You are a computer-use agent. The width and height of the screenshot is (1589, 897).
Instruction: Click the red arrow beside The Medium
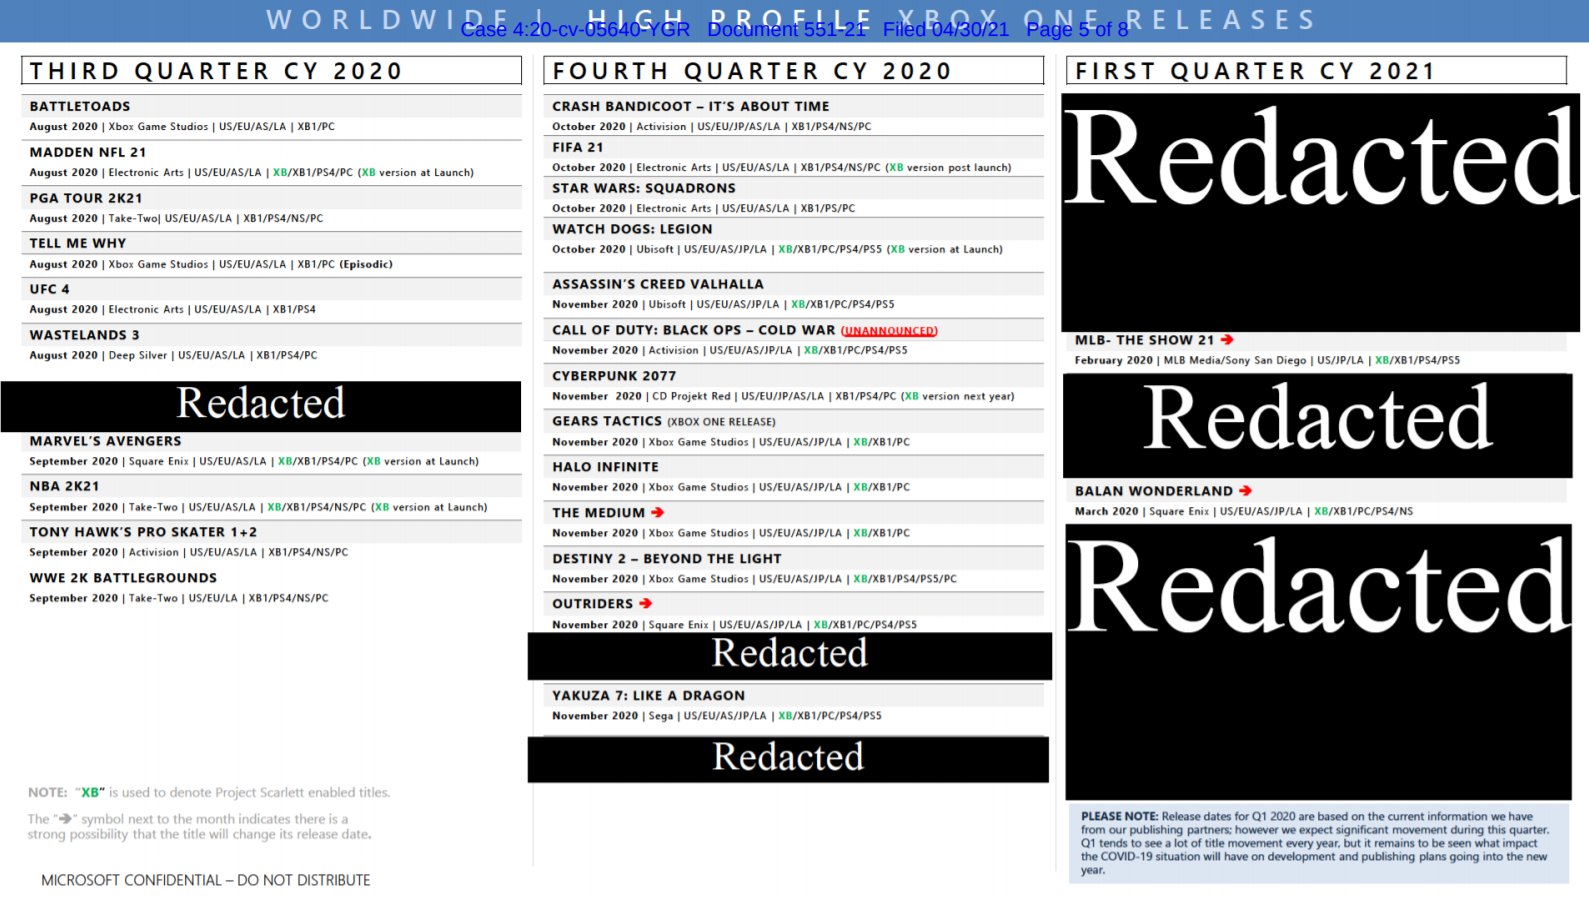[657, 512]
